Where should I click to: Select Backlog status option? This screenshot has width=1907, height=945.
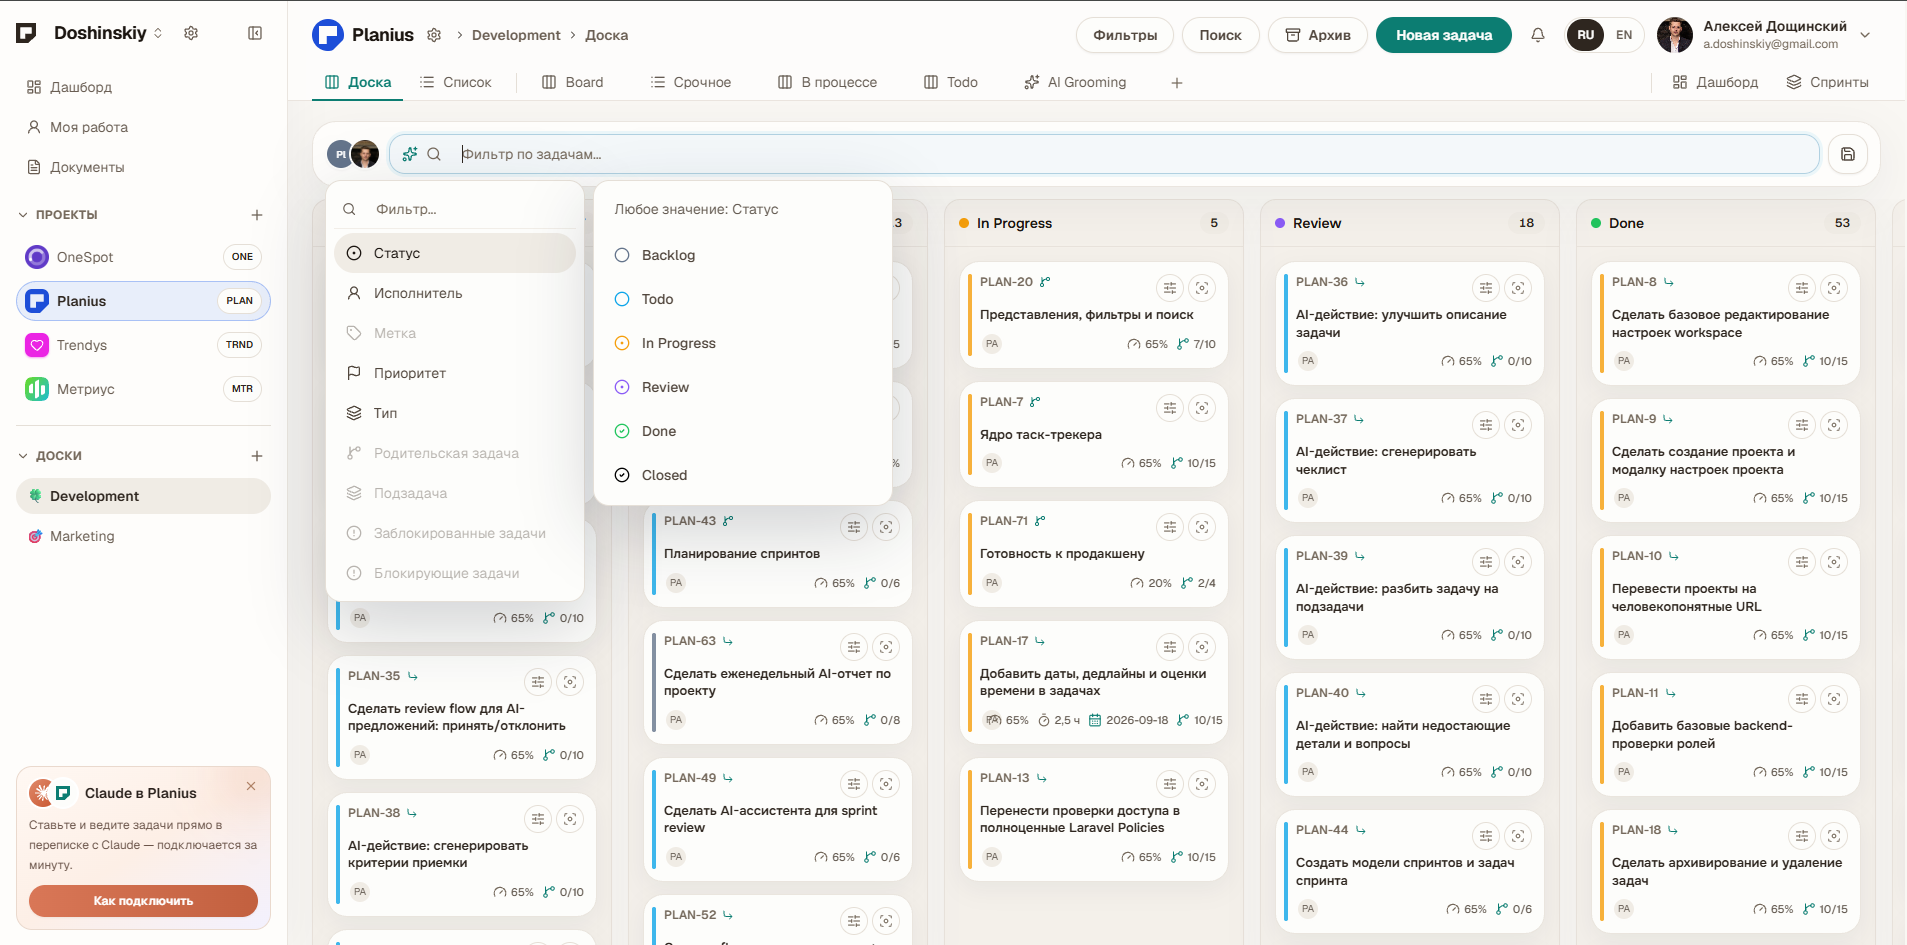pyautogui.click(x=742, y=255)
